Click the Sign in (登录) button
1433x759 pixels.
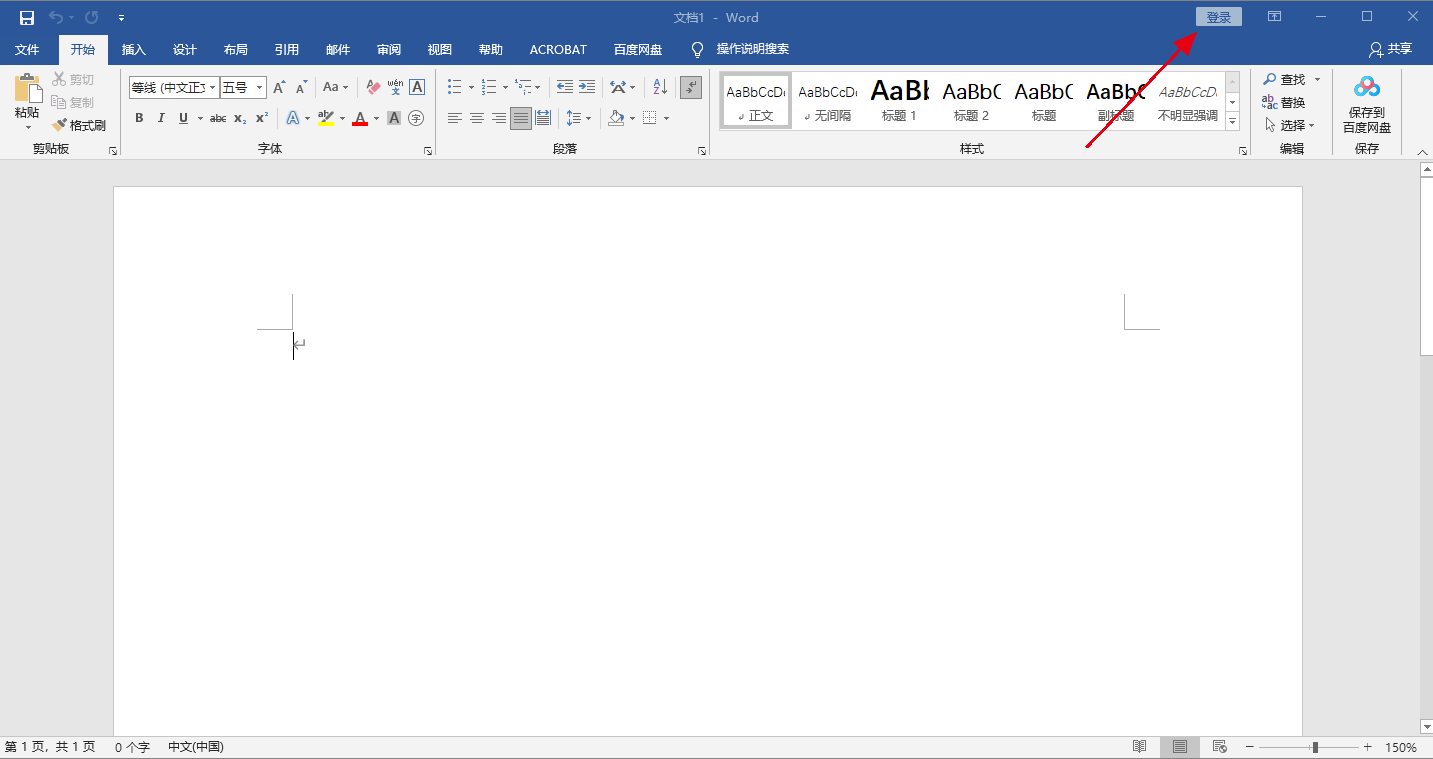(x=1219, y=17)
